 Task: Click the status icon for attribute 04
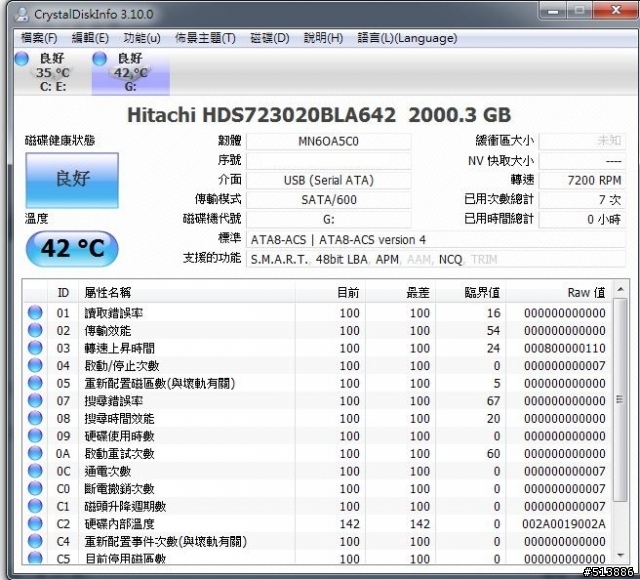coord(35,365)
